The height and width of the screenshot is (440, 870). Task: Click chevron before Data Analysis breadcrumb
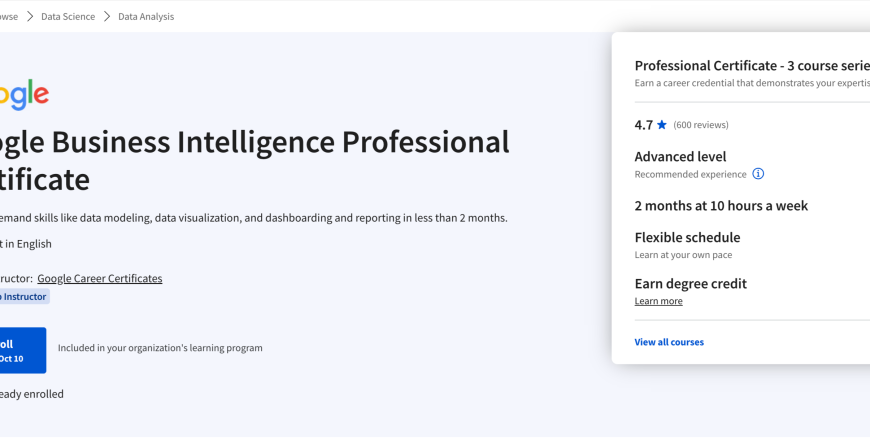(107, 17)
